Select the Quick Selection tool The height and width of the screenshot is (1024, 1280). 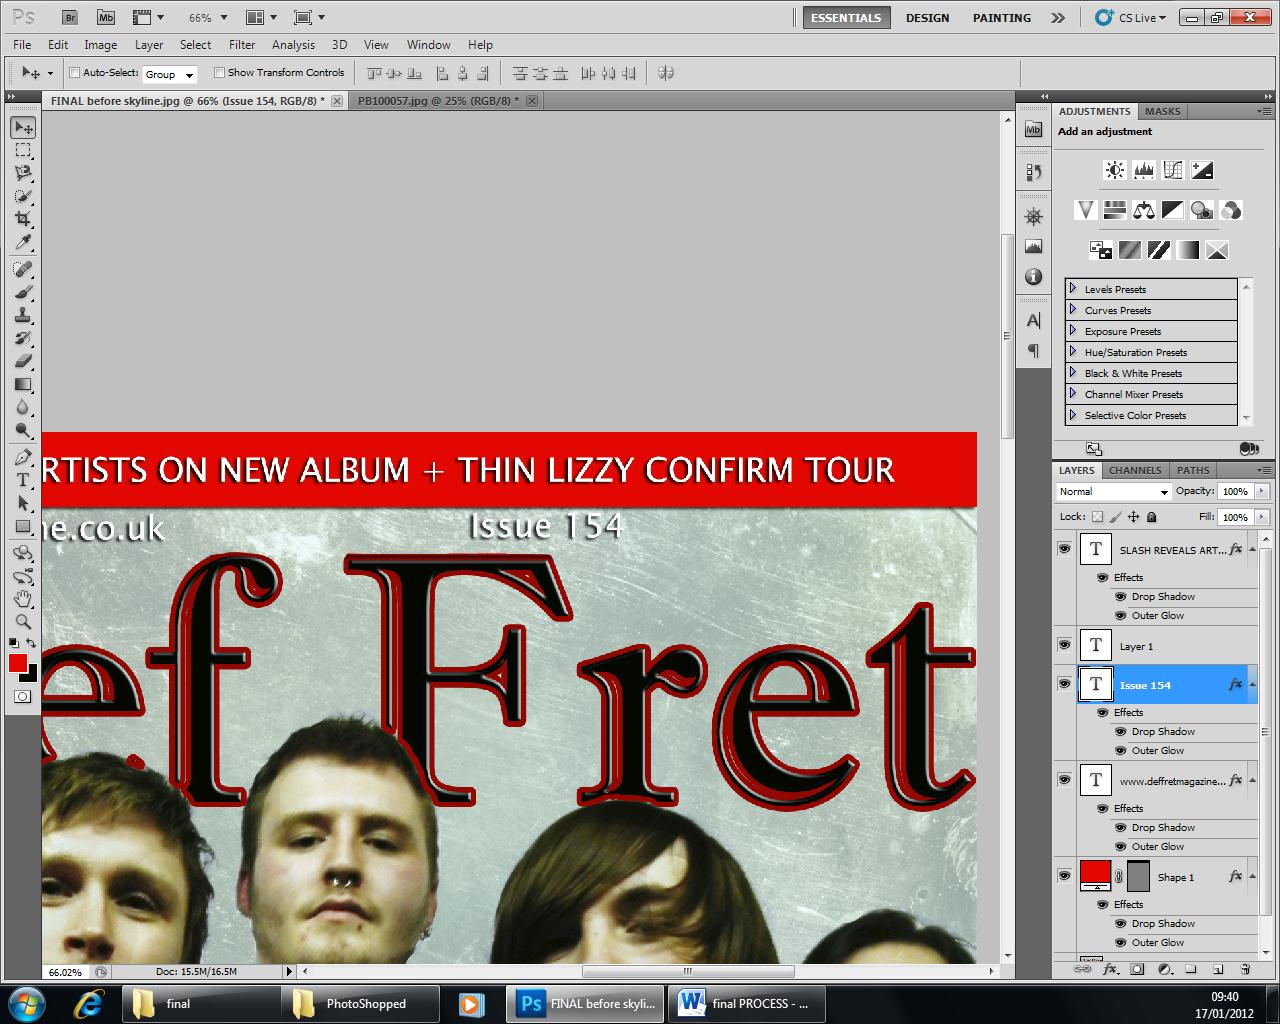click(x=23, y=196)
